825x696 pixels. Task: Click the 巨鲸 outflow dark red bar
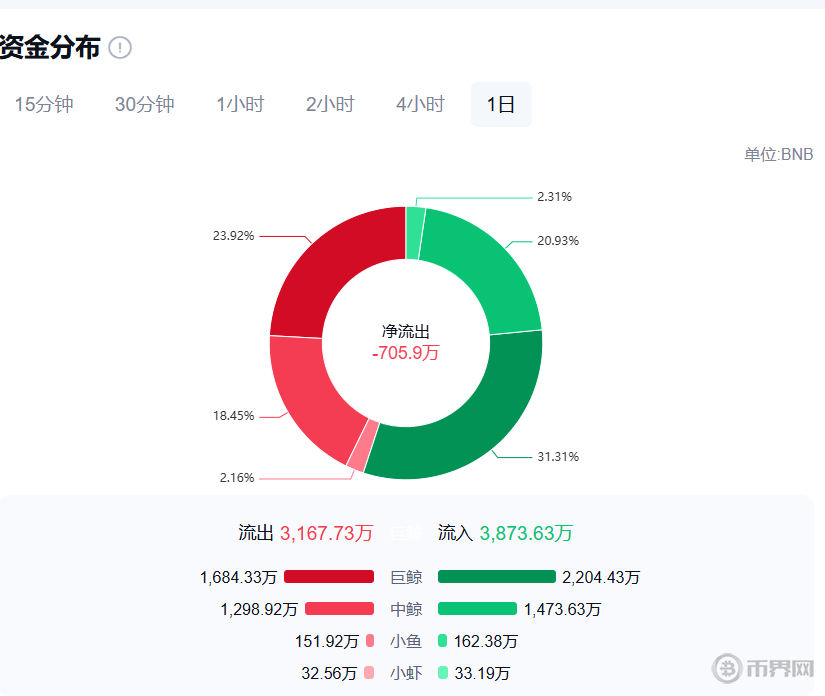(329, 577)
